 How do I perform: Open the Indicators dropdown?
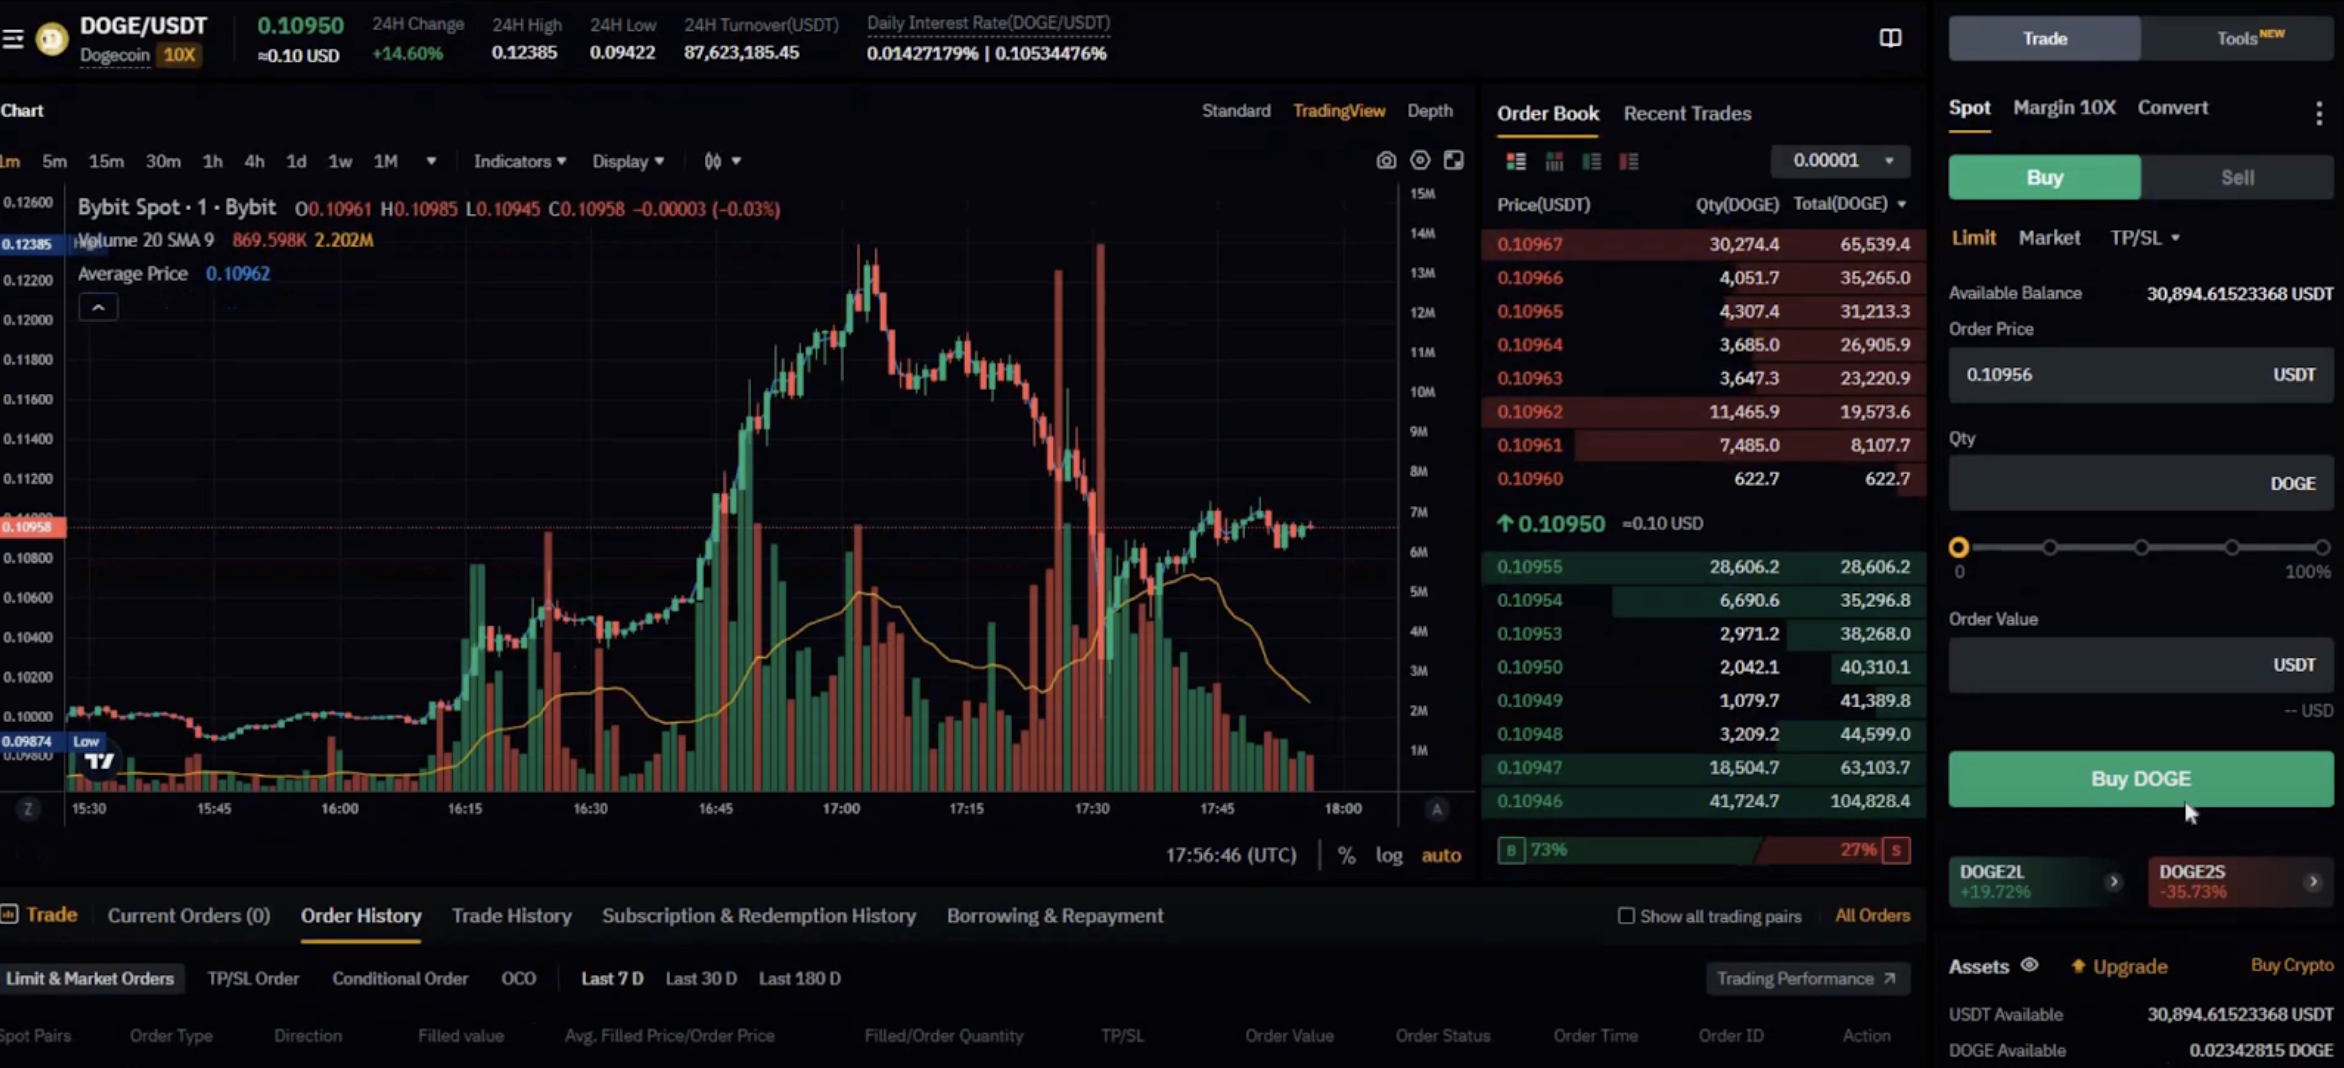click(520, 161)
